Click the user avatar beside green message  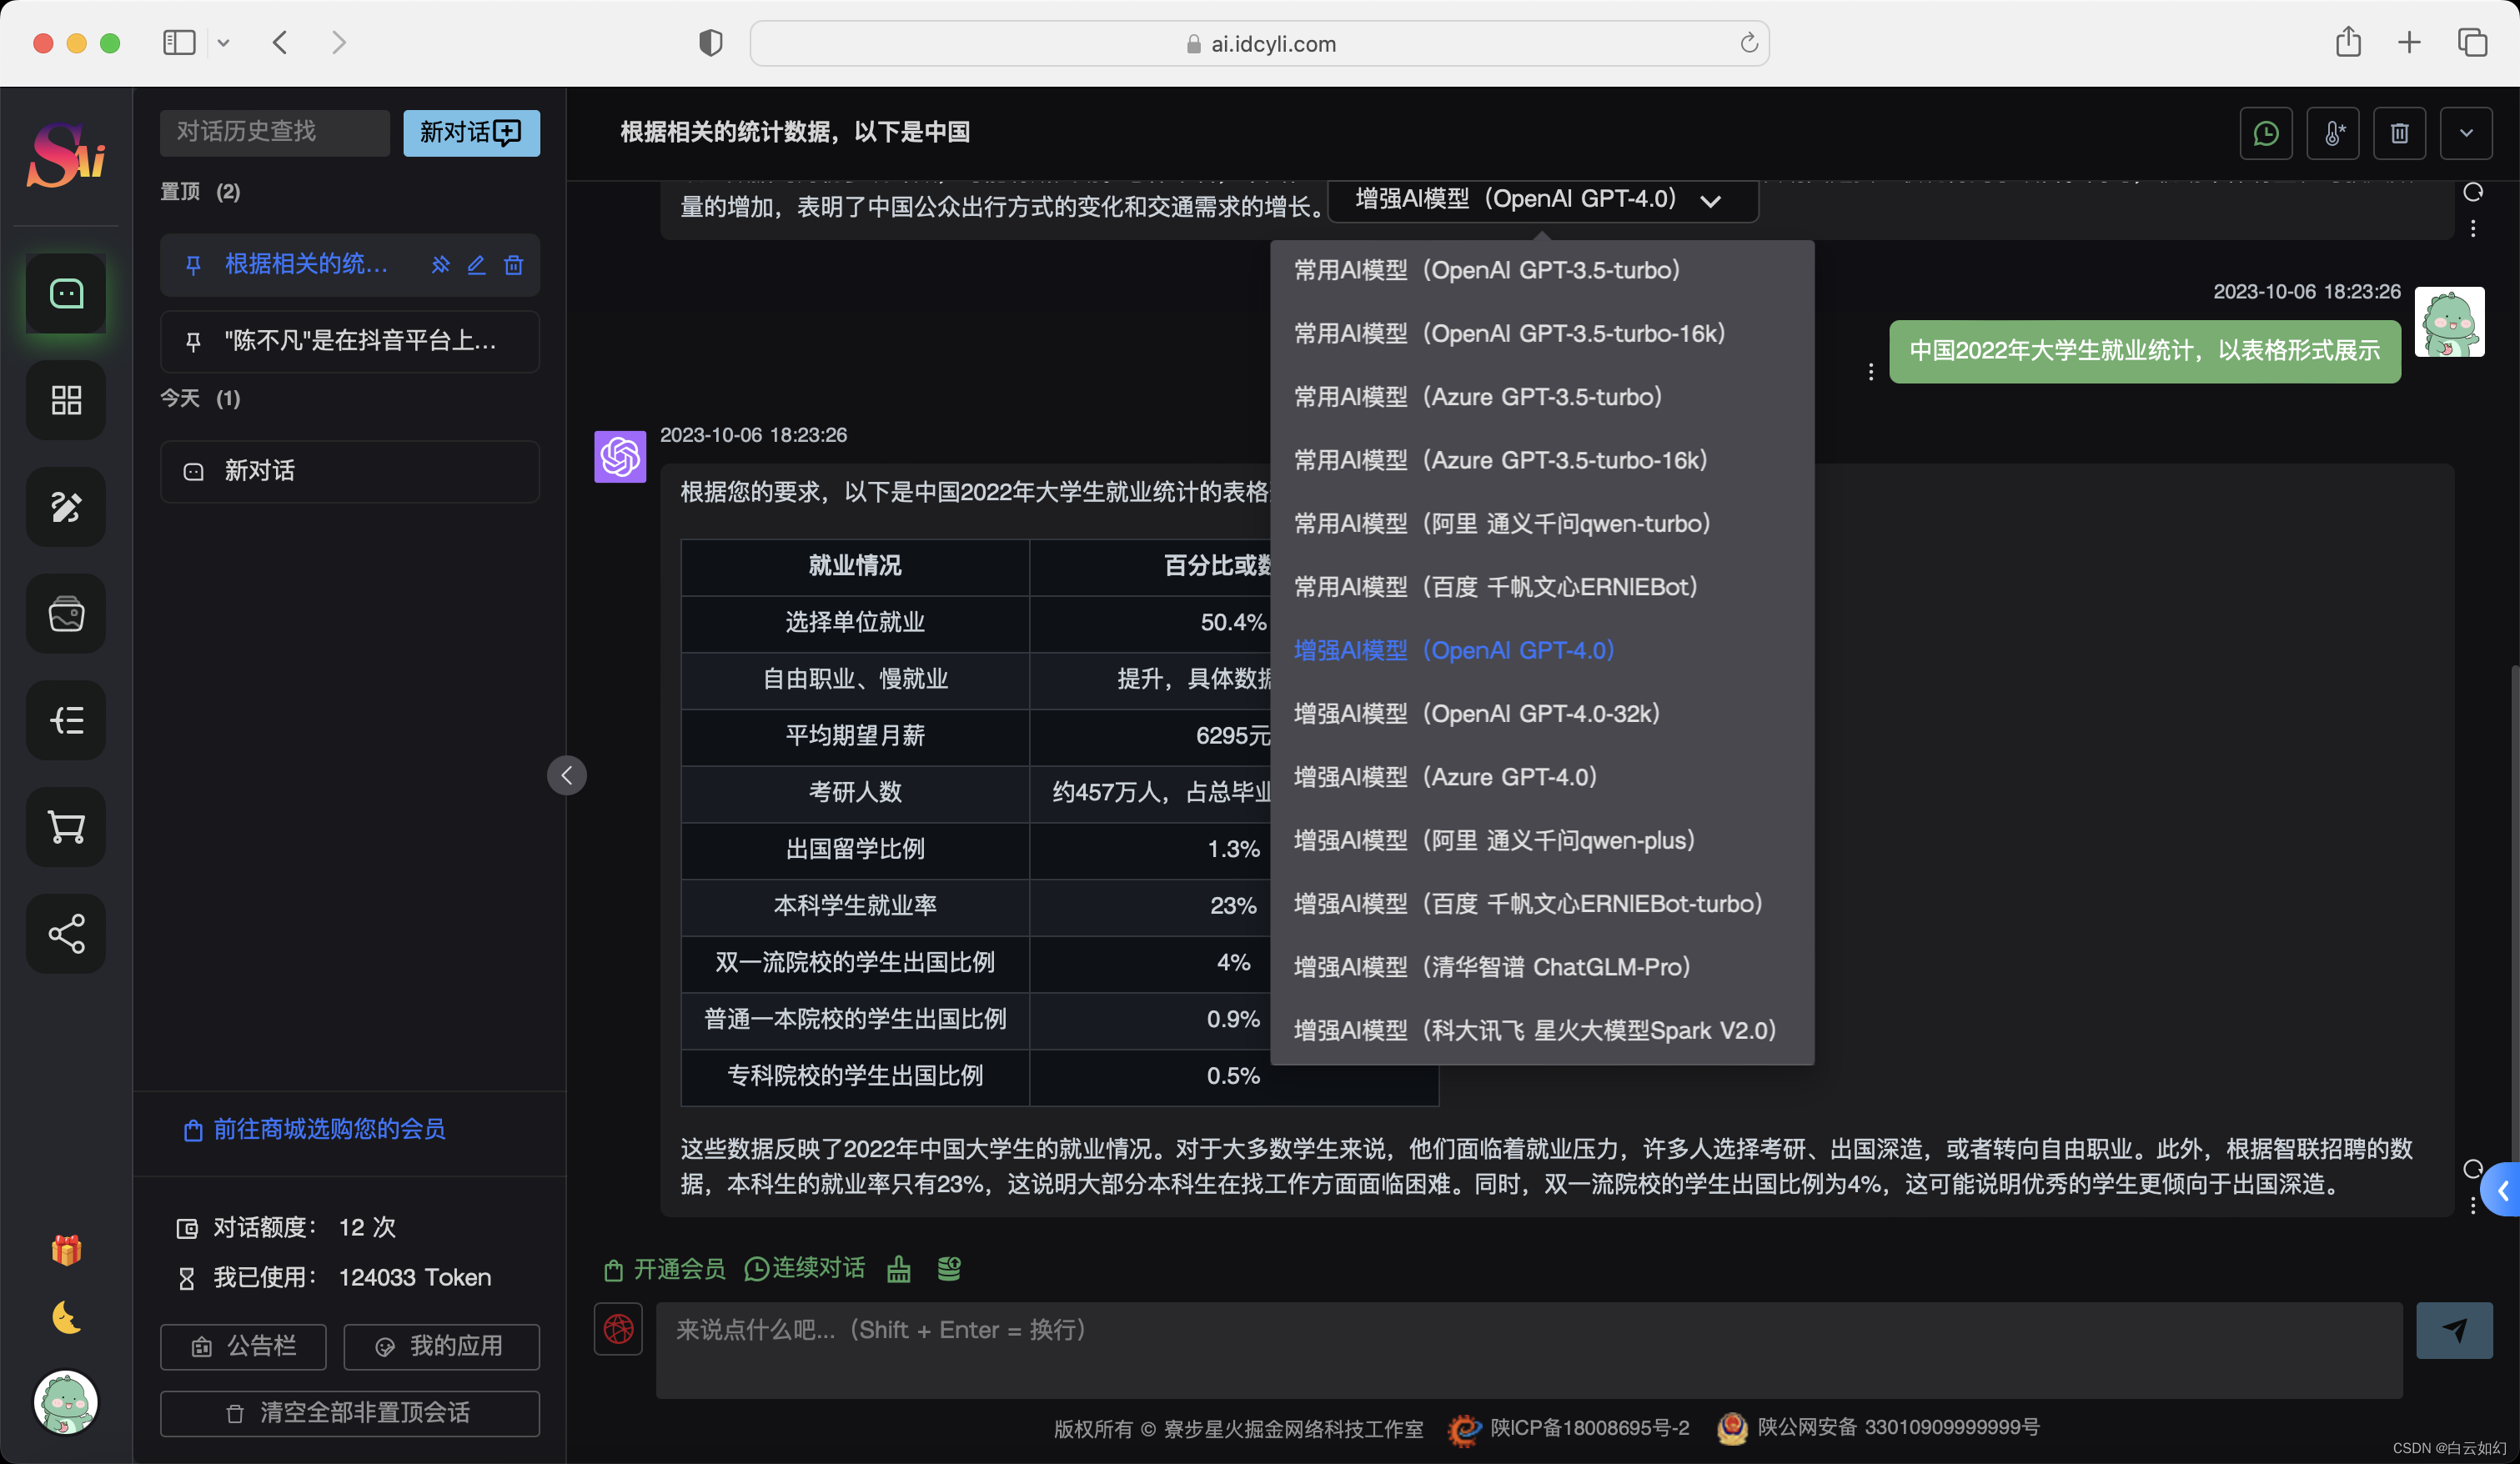coord(2449,322)
